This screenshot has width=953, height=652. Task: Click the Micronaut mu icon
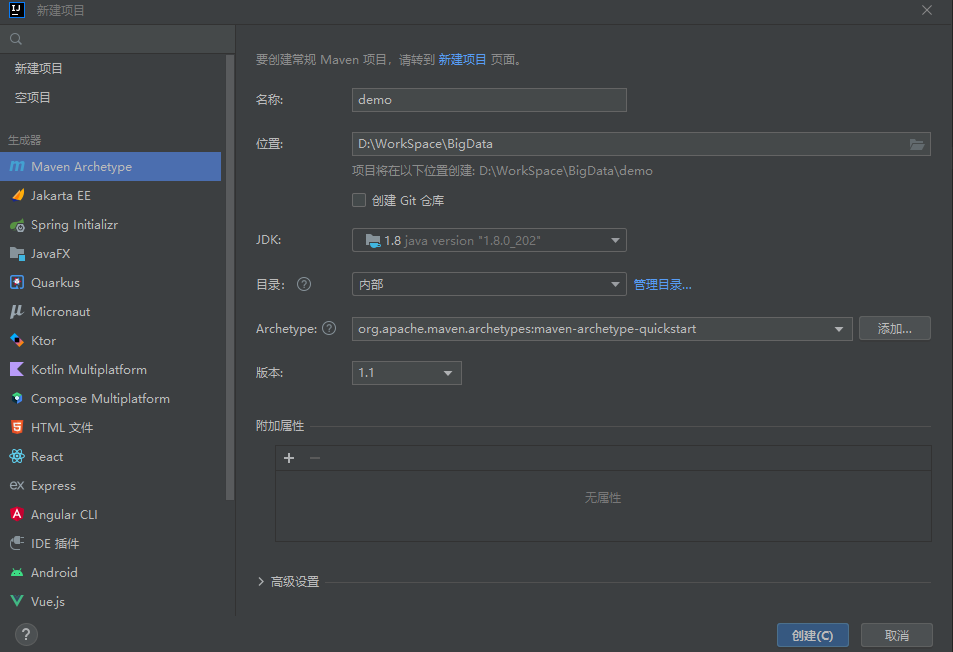coord(17,311)
